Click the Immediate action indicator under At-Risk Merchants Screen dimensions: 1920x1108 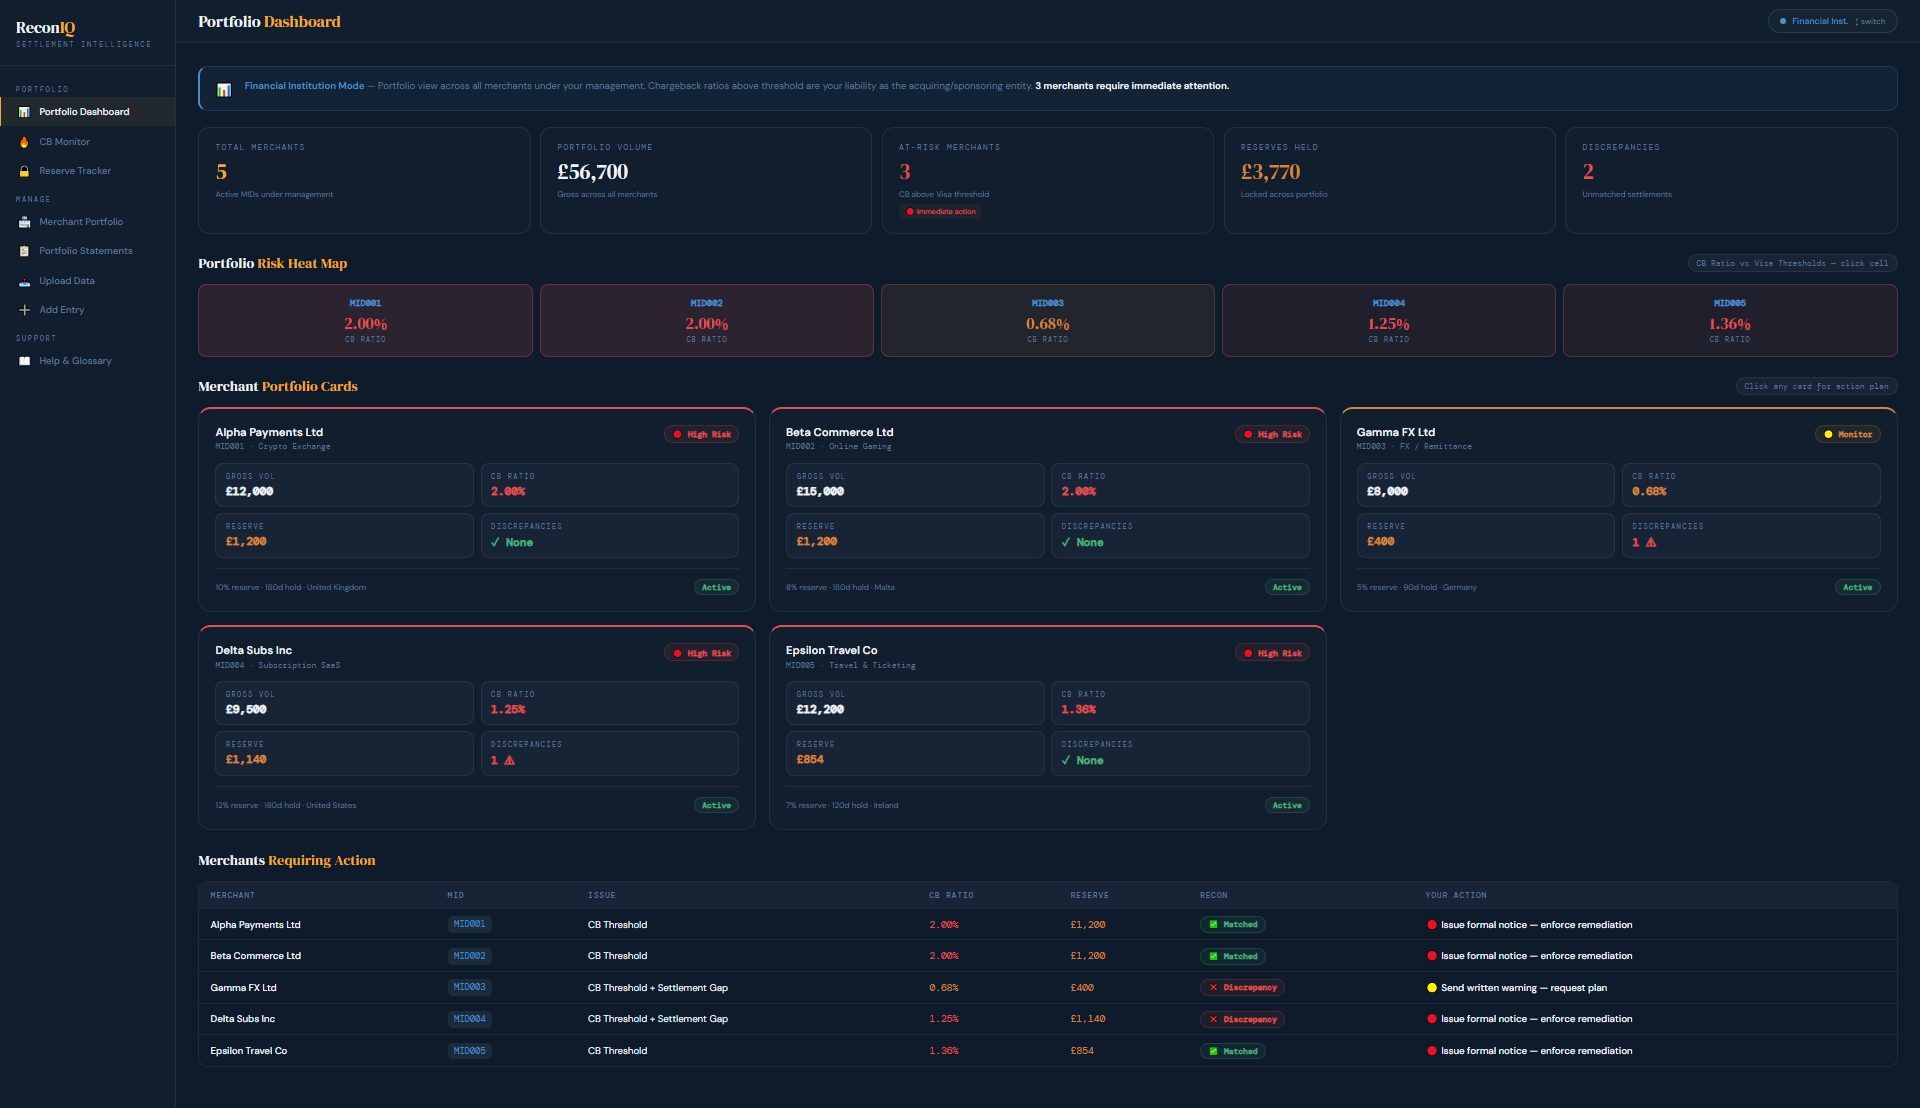pyautogui.click(x=941, y=212)
